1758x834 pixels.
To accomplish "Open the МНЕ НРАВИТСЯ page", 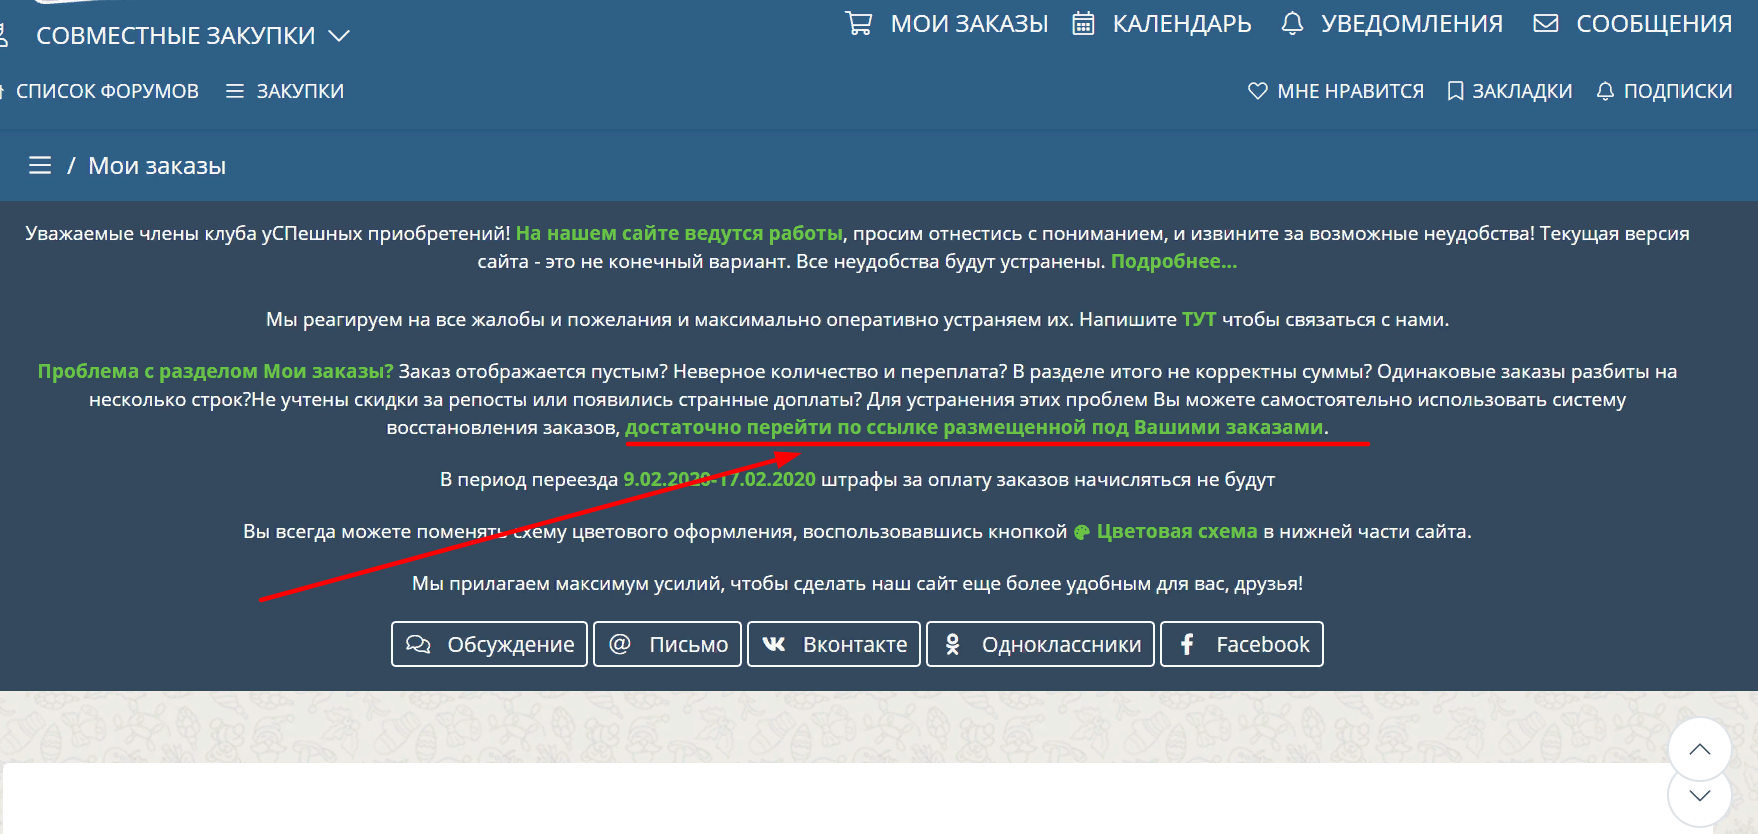I will click(x=1350, y=91).
